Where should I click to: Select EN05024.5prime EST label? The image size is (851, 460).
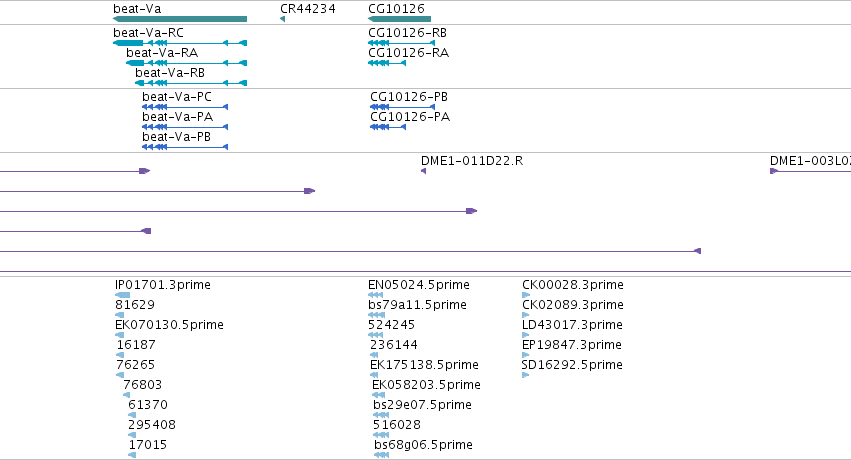point(419,285)
